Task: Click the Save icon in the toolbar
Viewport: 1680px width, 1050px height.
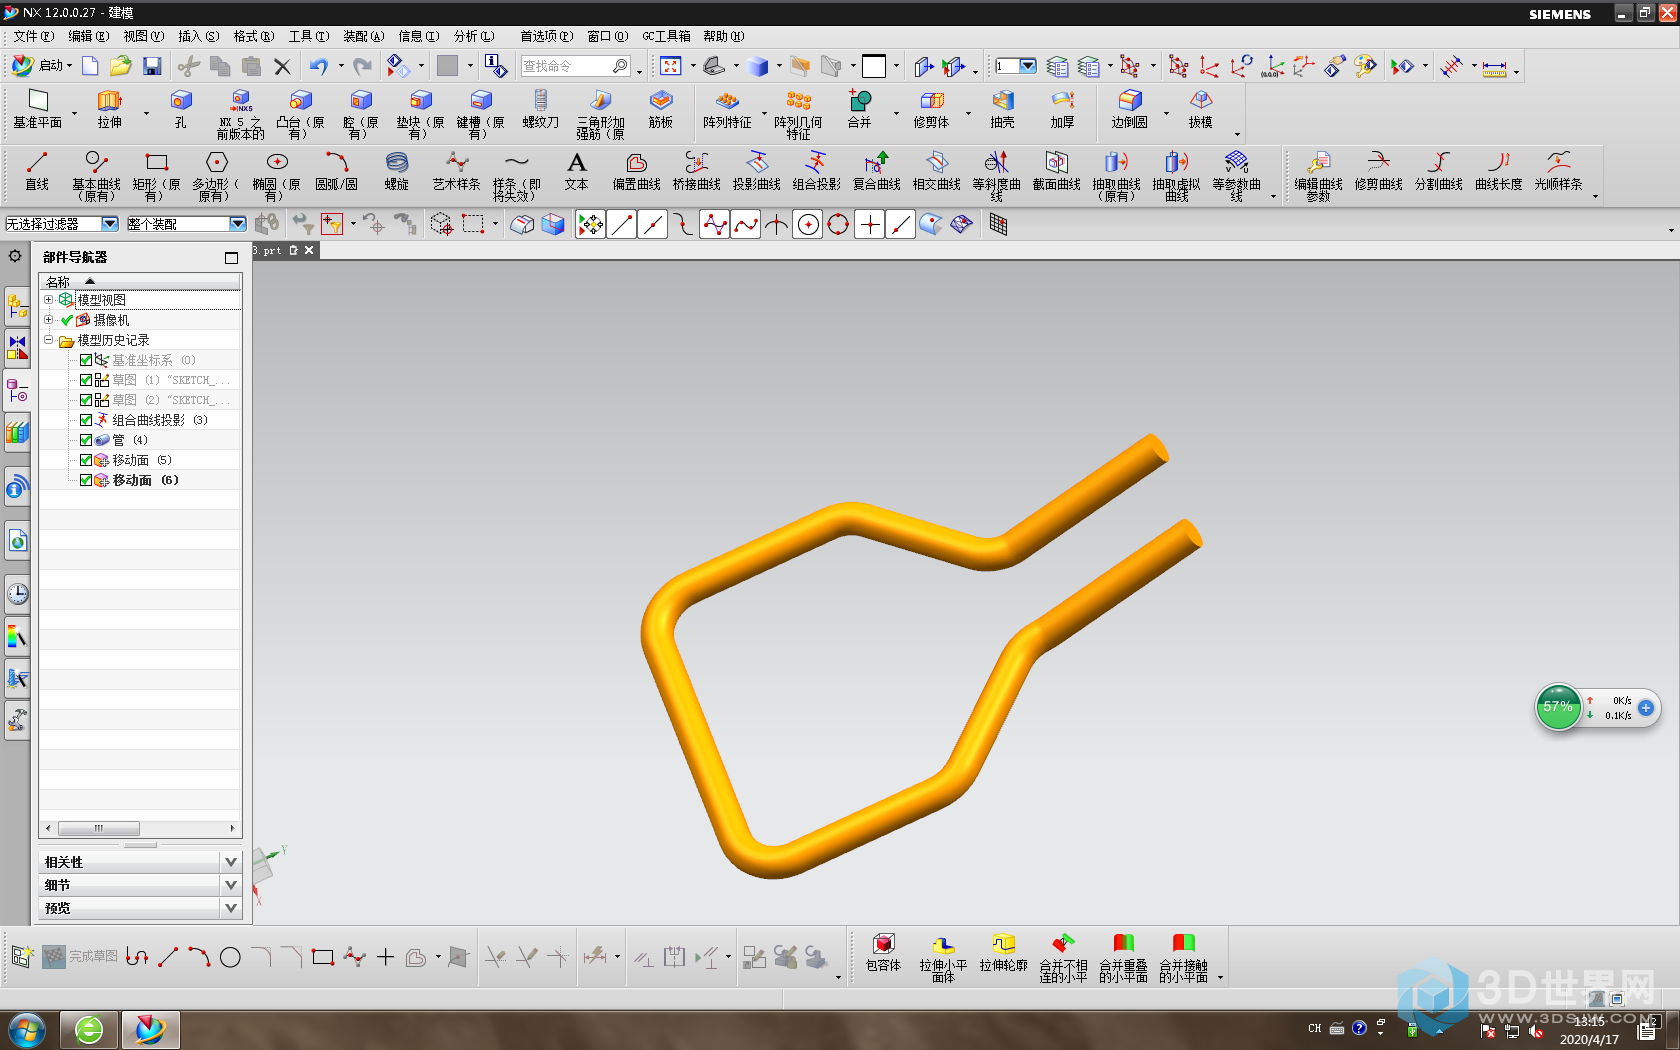Action: click(152, 66)
